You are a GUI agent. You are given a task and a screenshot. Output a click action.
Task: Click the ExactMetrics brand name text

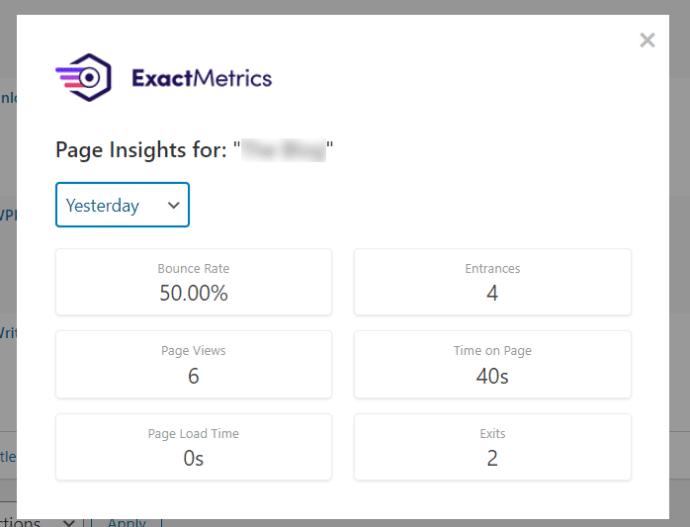coord(202,78)
